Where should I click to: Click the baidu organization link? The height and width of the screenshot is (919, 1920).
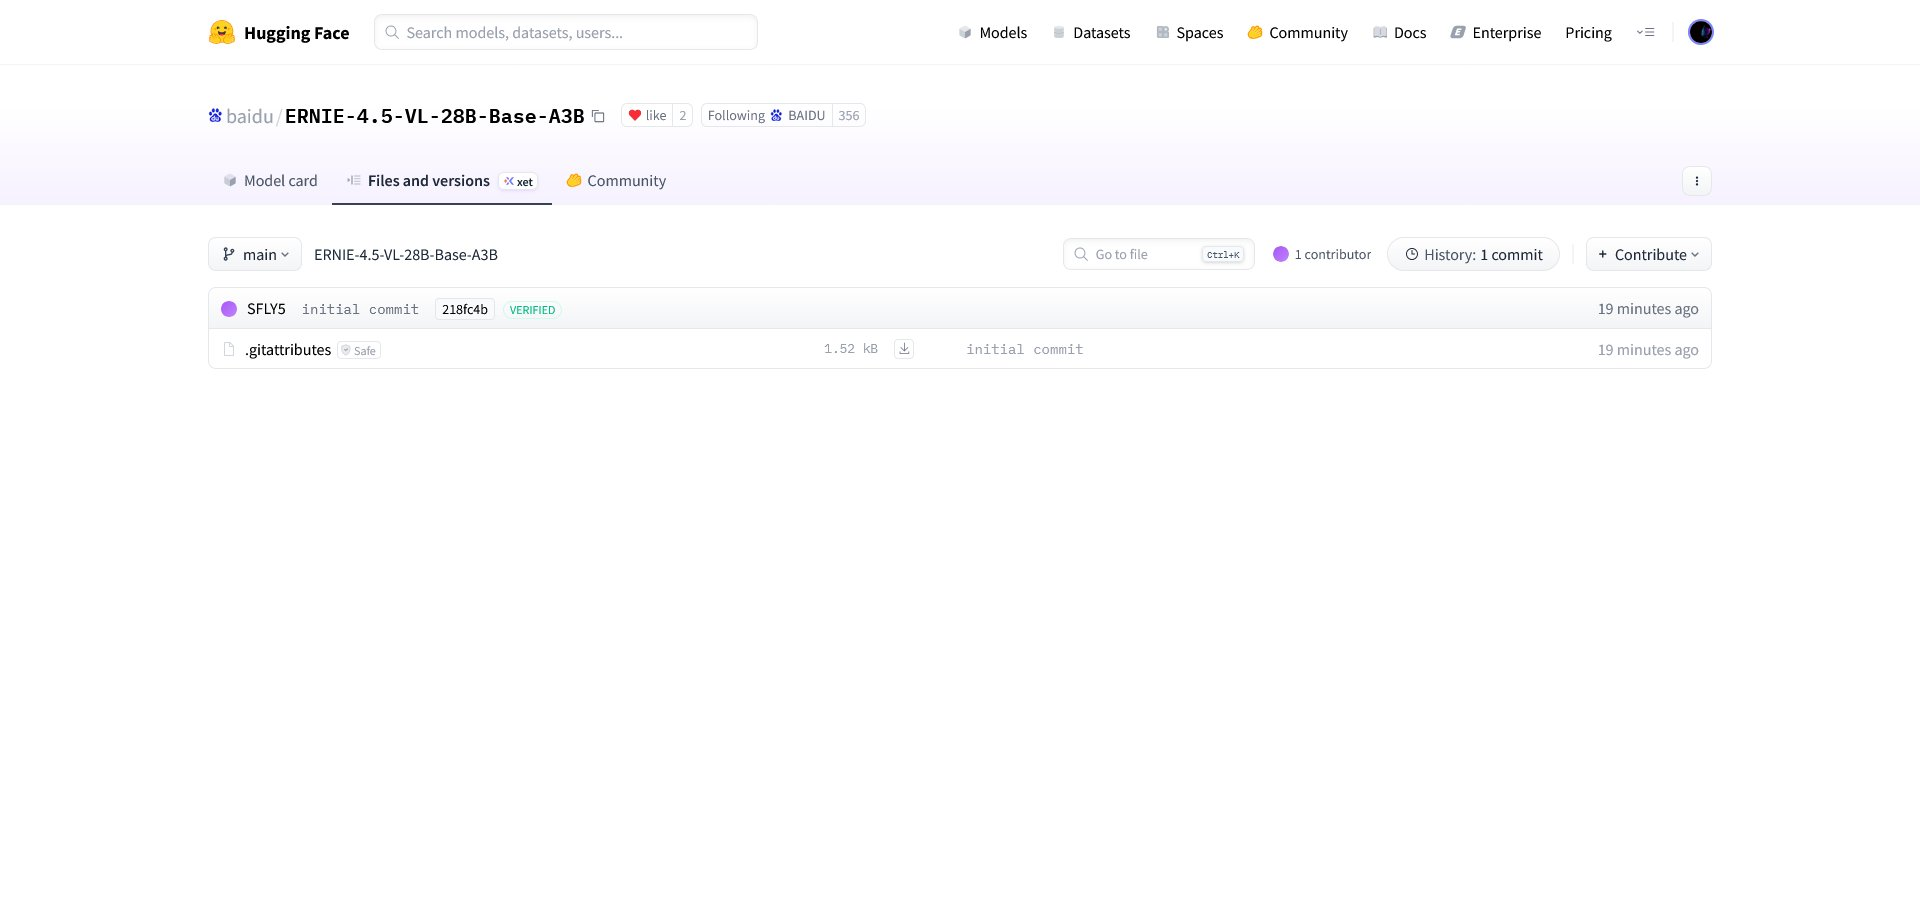(x=249, y=116)
